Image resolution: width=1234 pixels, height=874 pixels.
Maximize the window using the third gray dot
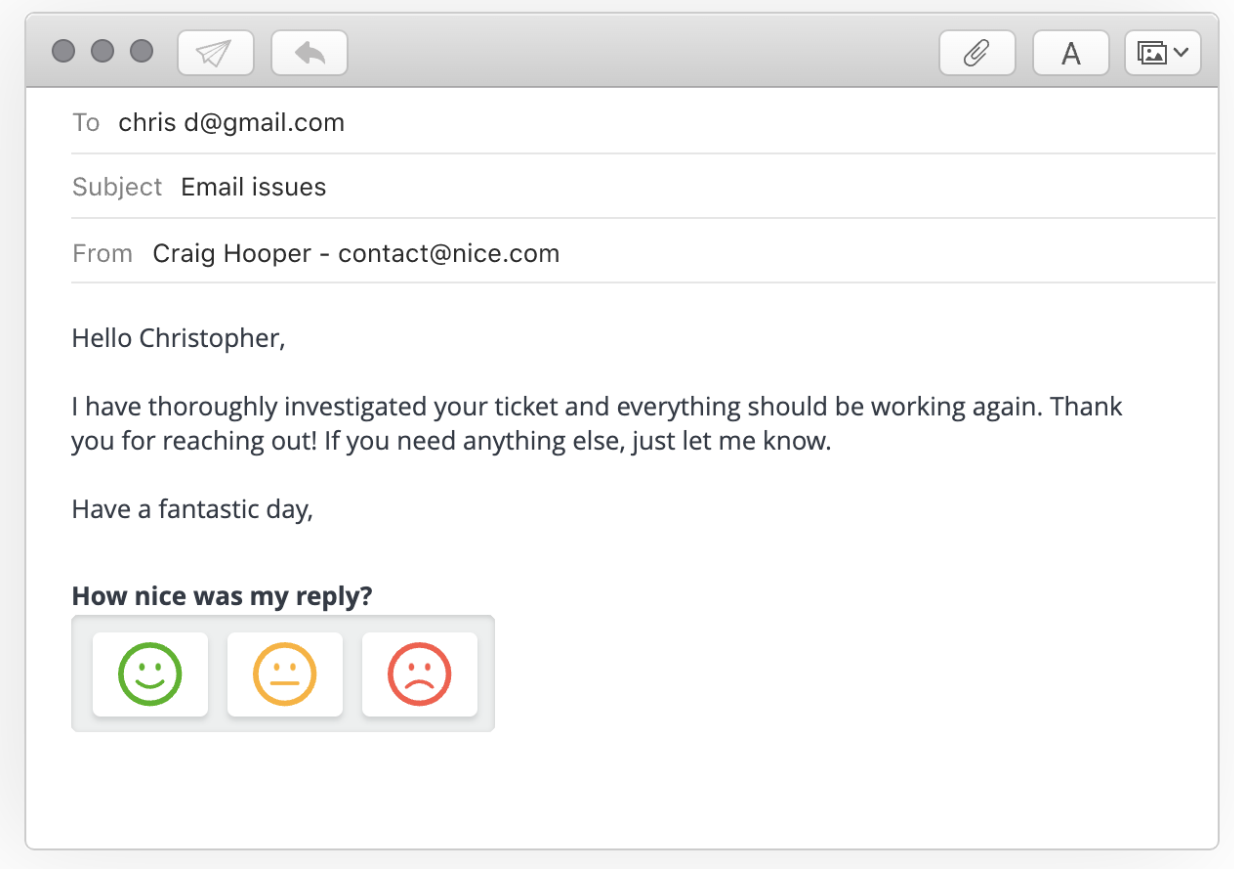pos(141,51)
